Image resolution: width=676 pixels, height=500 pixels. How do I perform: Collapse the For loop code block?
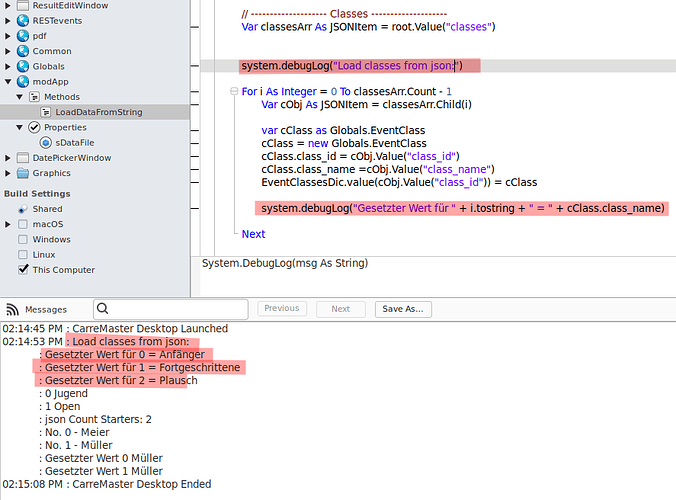click(233, 91)
